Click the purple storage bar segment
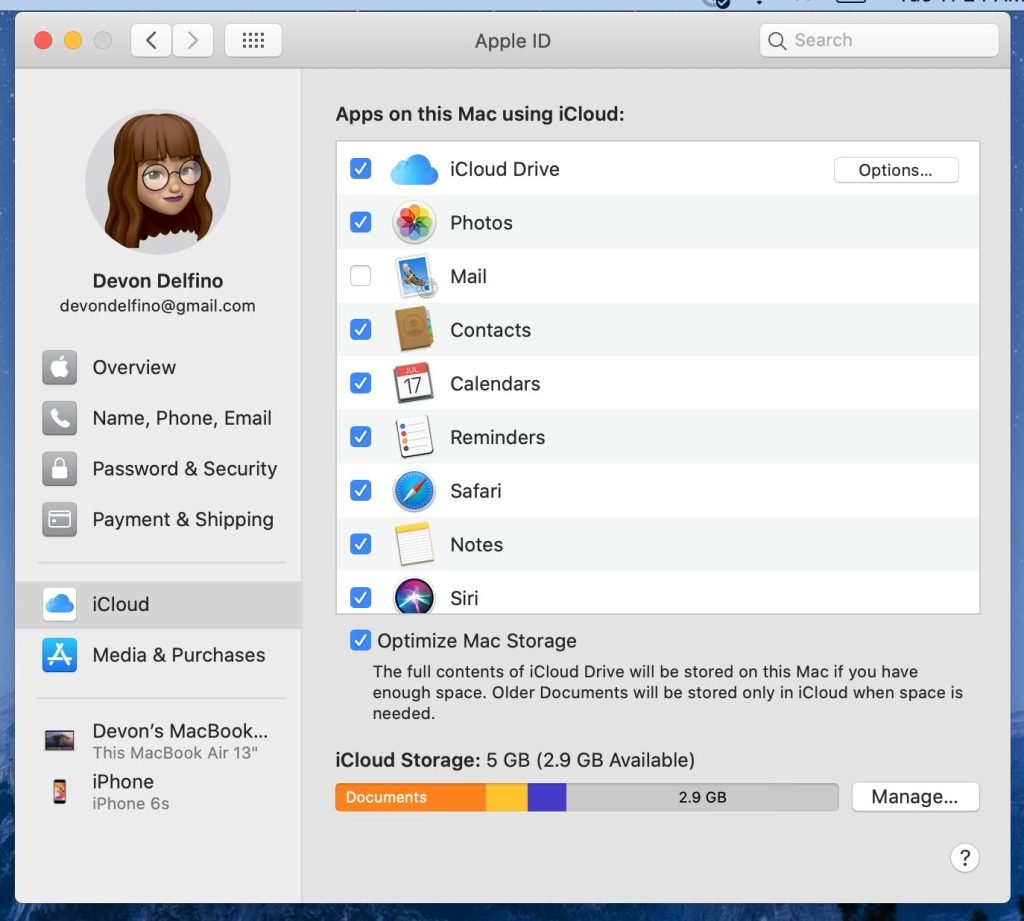This screenshot has width=1024, height=921. click(x=547, y=797)
